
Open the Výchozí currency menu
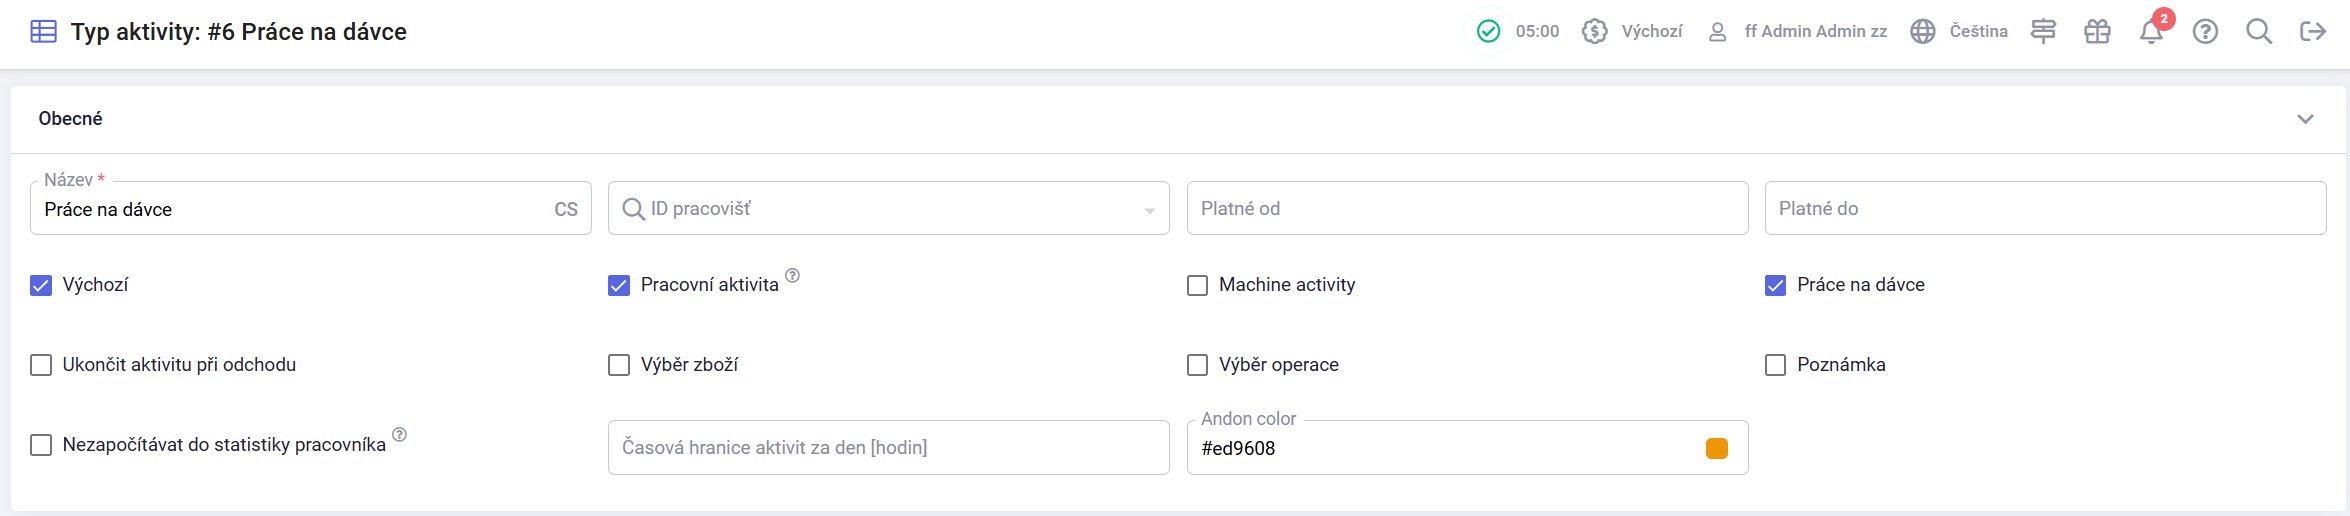point(1632,32)
